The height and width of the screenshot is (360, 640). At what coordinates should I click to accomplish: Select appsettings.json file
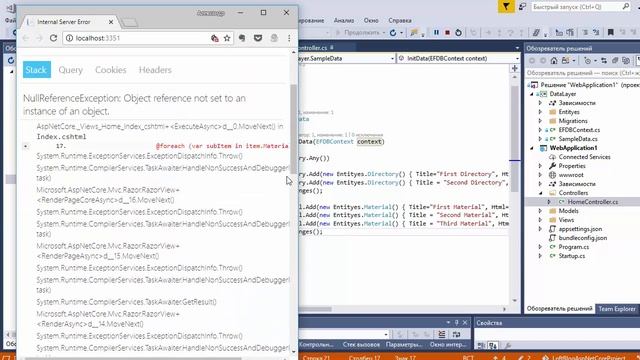pyautogui.click(x=580, y=229)
